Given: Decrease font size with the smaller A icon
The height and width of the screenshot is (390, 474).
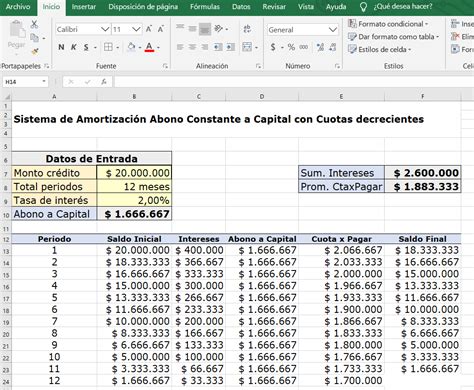Looking at the screenshot, I should click(x=161, y=29).
